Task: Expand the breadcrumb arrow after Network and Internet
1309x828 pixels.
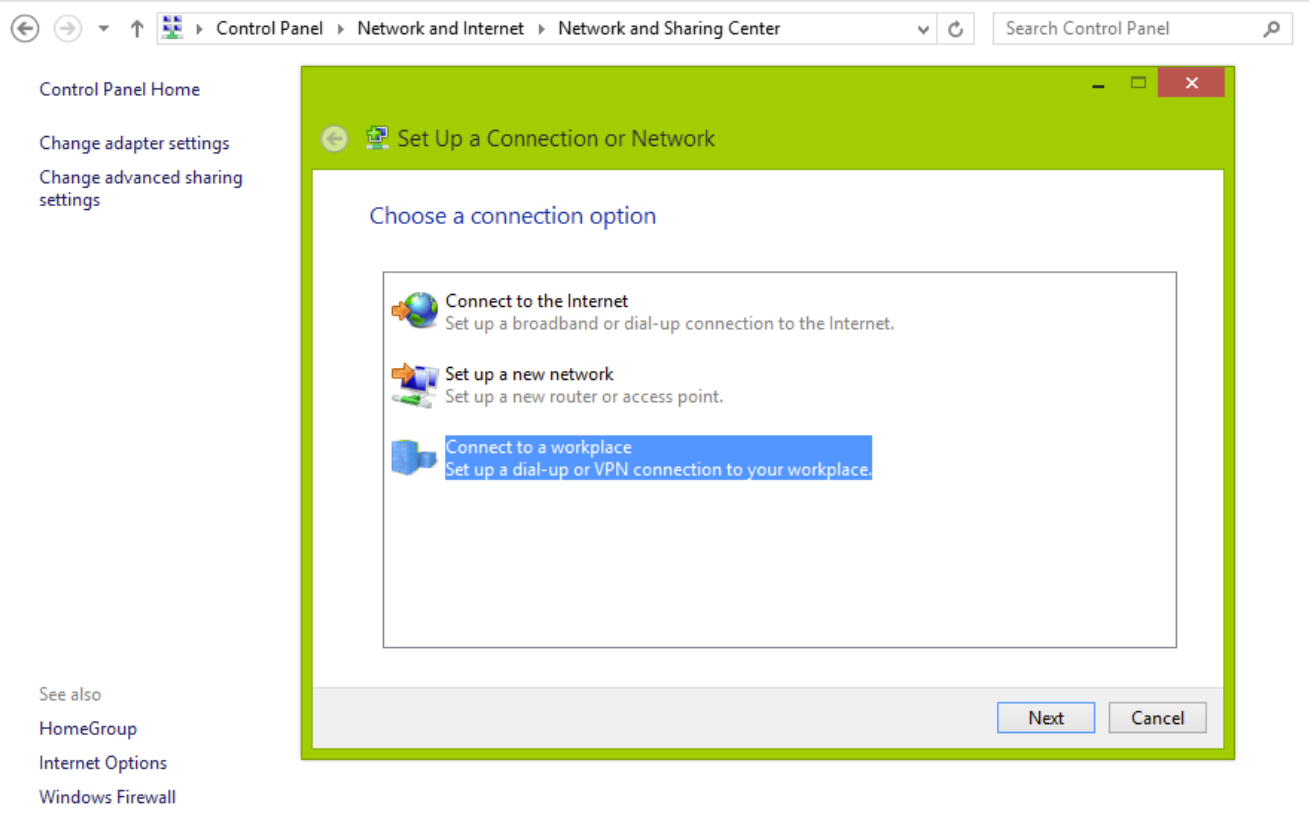Action: pyautogui.click(x=540, y=28)
